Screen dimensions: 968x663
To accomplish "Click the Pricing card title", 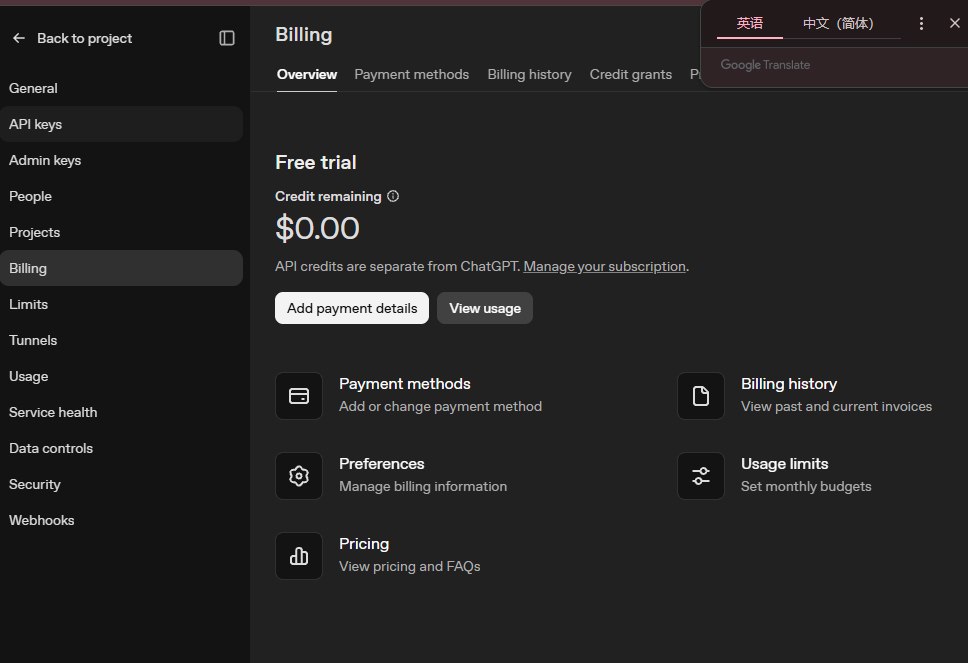I will coord(364,544).
